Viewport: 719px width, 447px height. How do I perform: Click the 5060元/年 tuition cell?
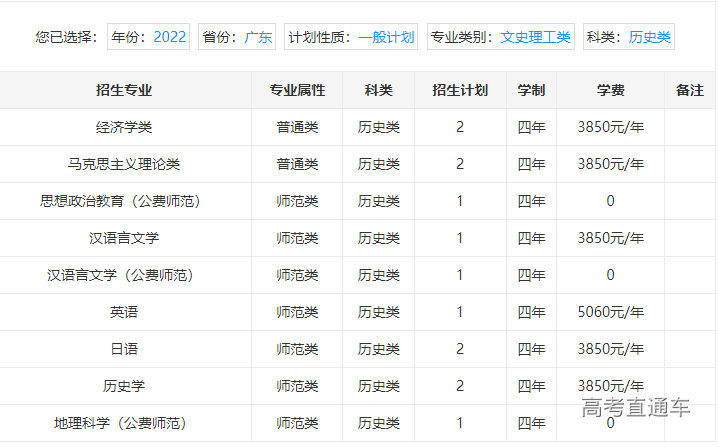[610, 312]
